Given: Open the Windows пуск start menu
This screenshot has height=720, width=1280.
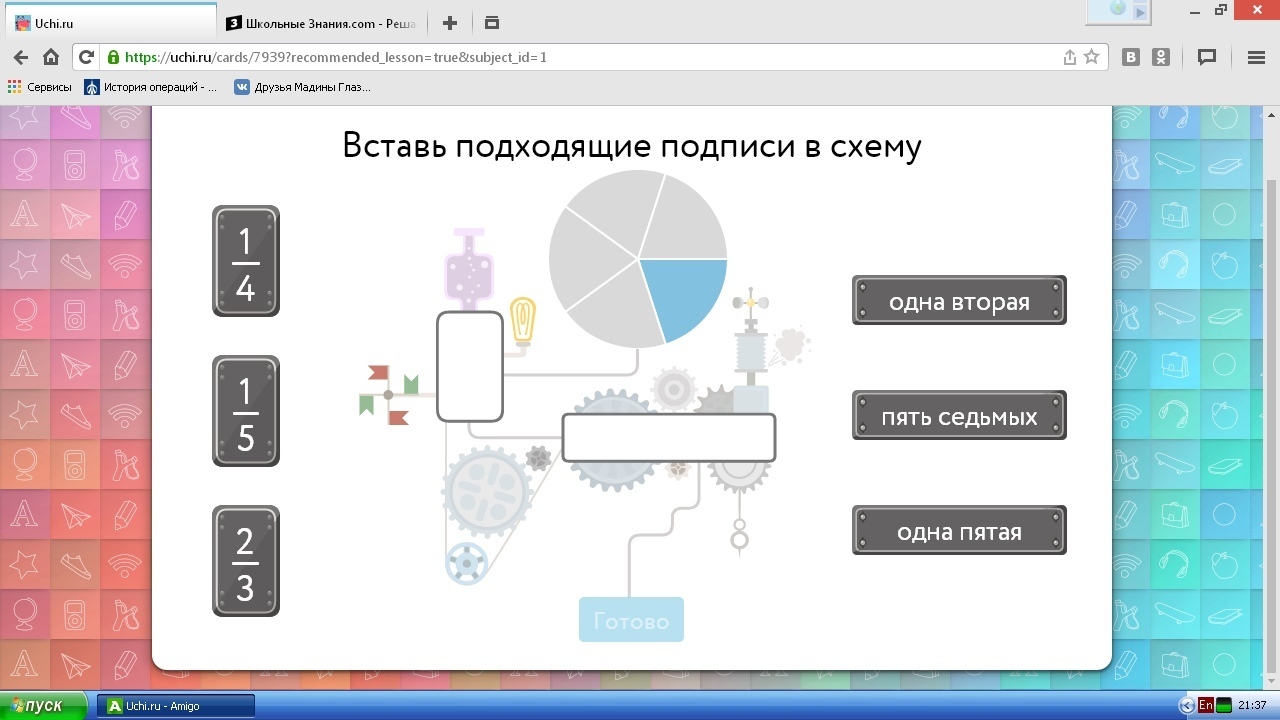Looking at the screenshot, I should click(x=44, y=706).
